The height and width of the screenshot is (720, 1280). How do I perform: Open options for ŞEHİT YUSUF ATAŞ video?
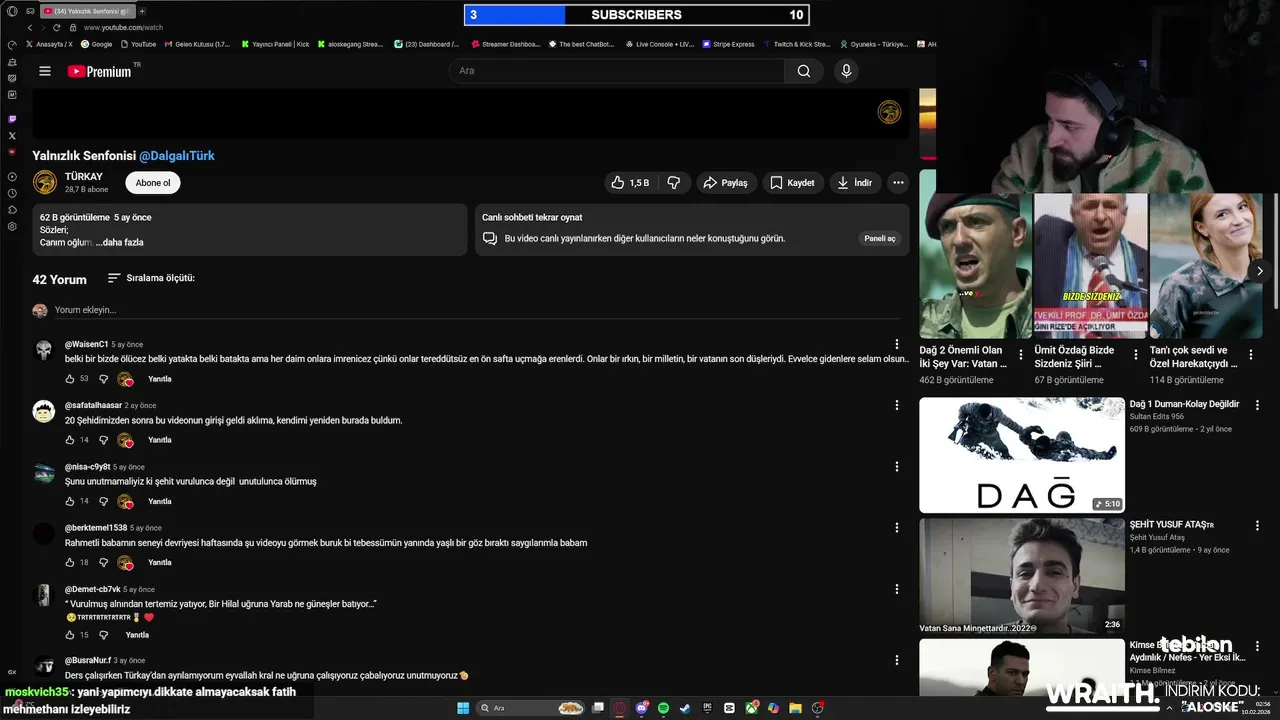(1259, 527)
